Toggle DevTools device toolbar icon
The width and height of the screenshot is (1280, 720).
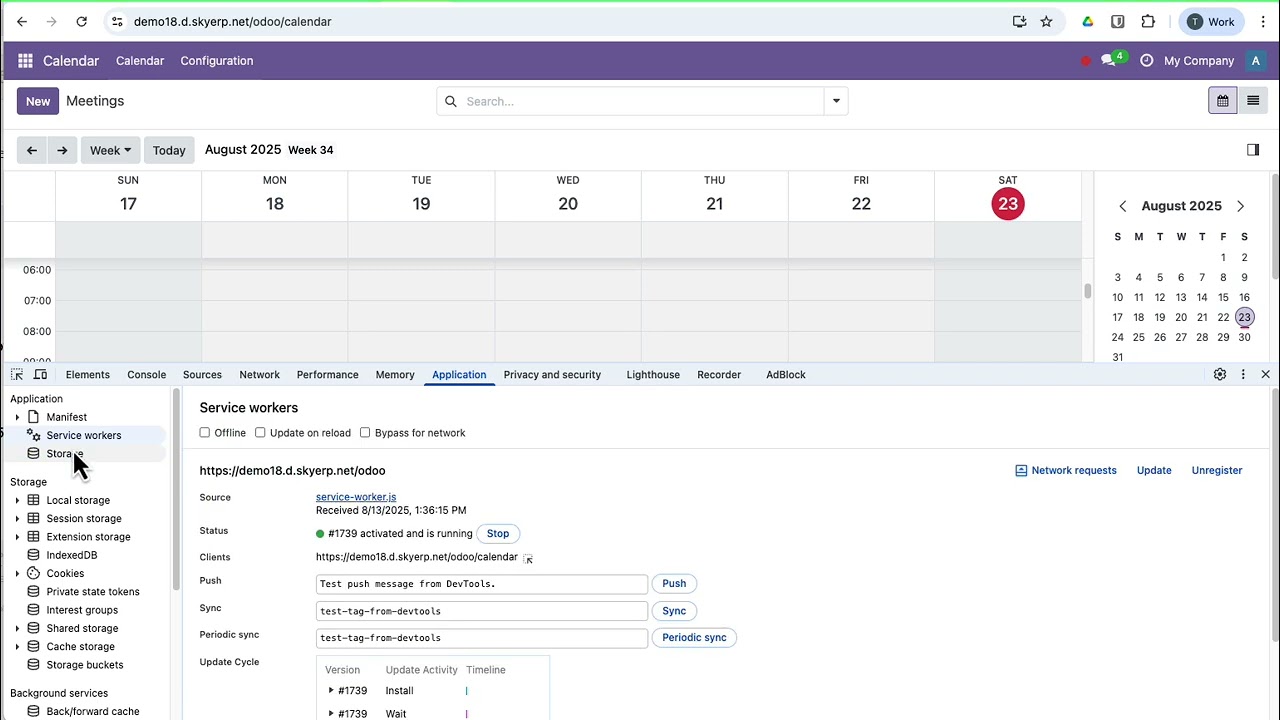pyautogui.click(x=40, y=374)
